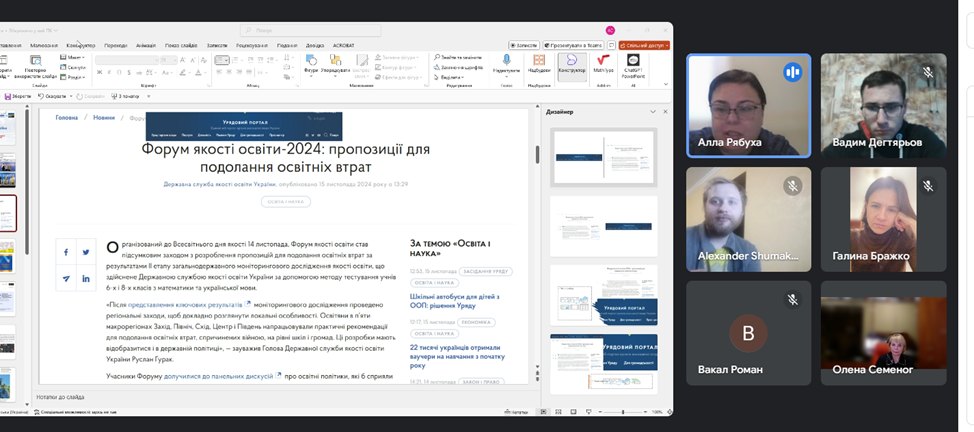Click the zoom slider in status bar
Image resolution: width=974 pixels, height=432 pixels.
623,411
